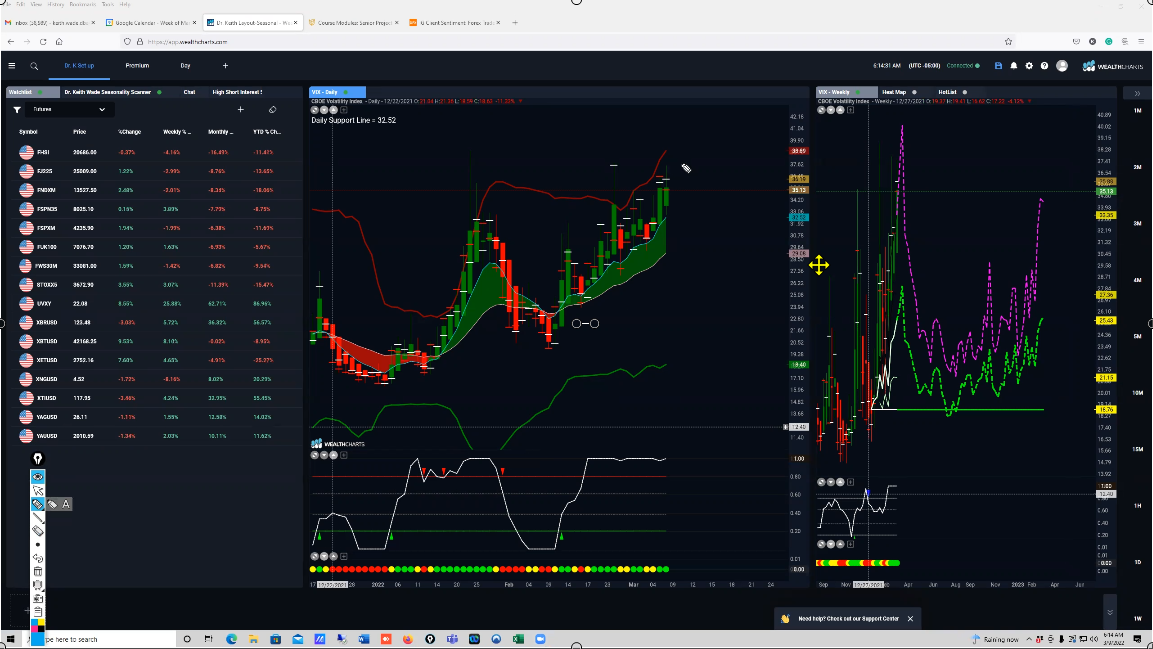Choose the text 'A' annotation option
Image resolution: width=1153 pixels, height=649 pixels.
pyautogui.click(x=66, y=503)
